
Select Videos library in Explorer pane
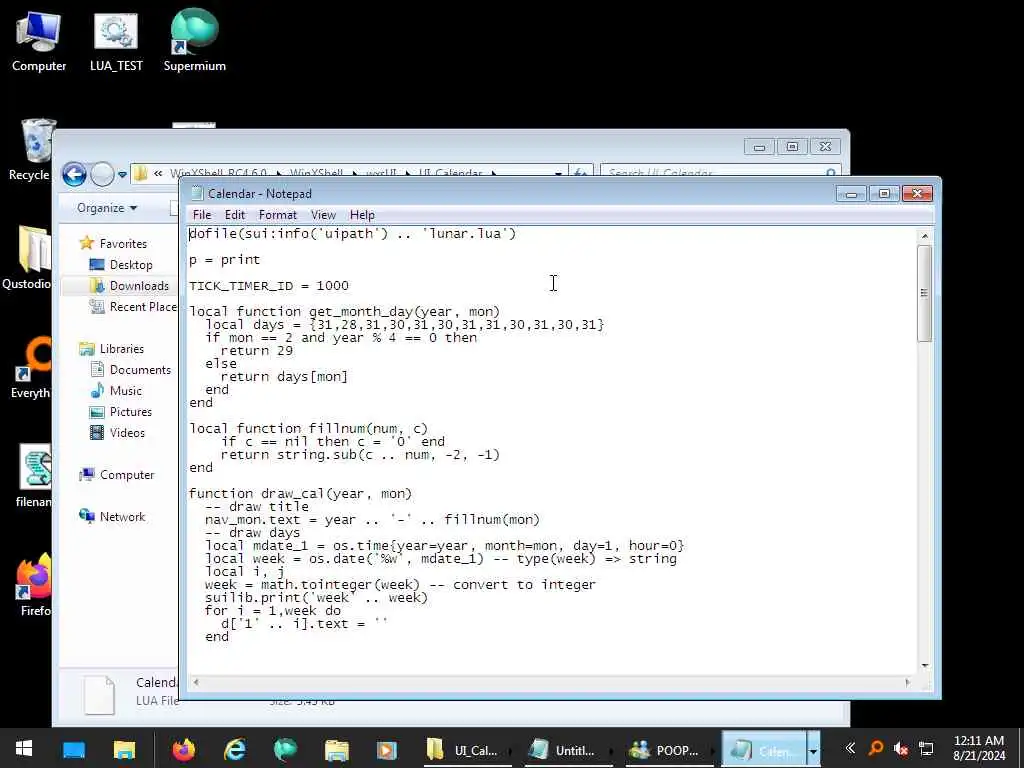127,432
